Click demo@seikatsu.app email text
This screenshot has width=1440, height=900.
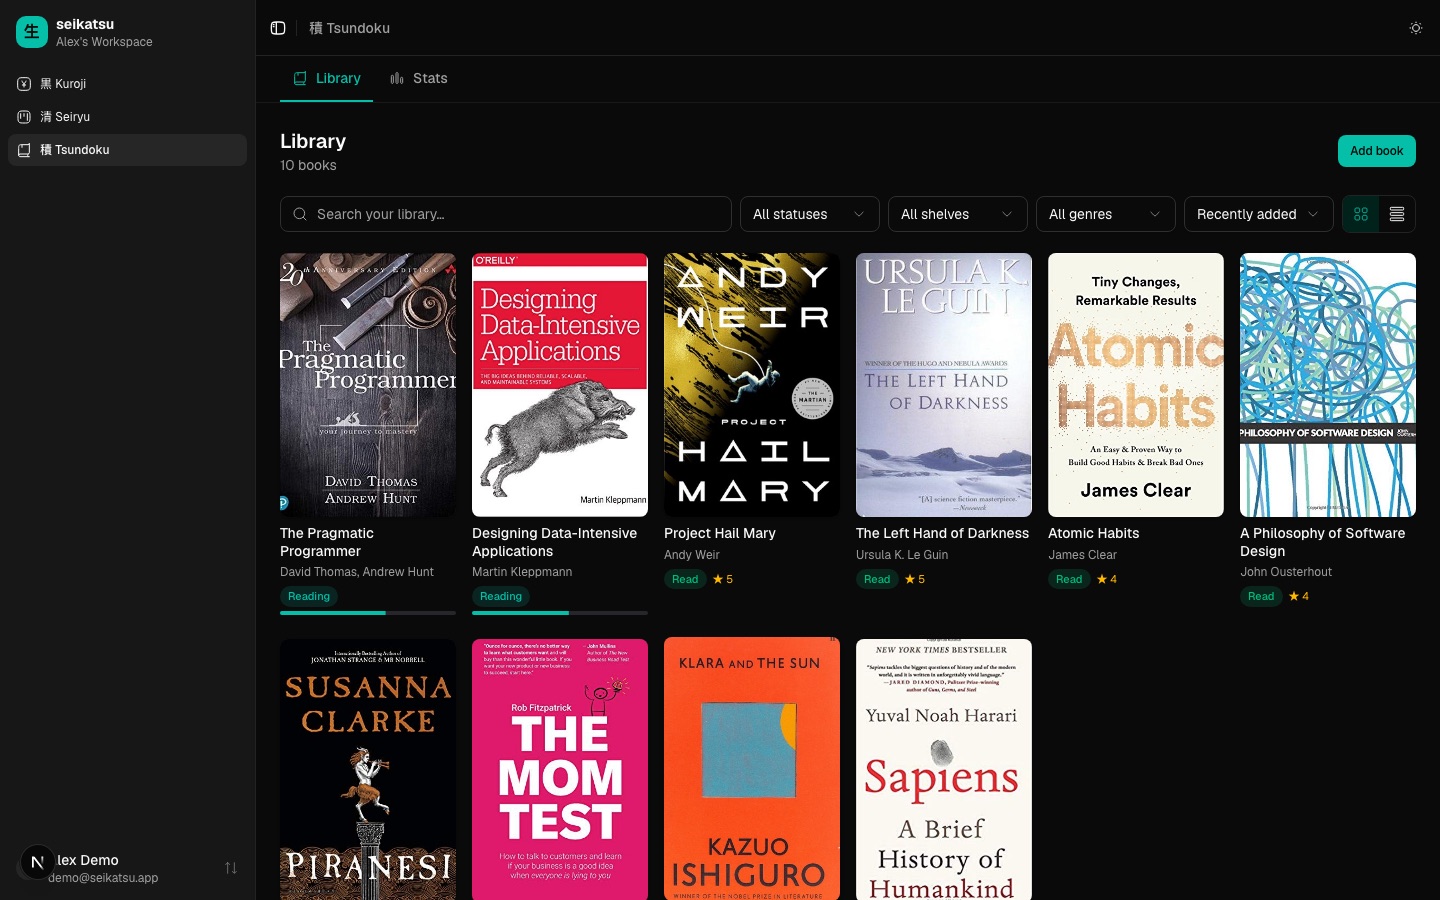tap(103, 878)
